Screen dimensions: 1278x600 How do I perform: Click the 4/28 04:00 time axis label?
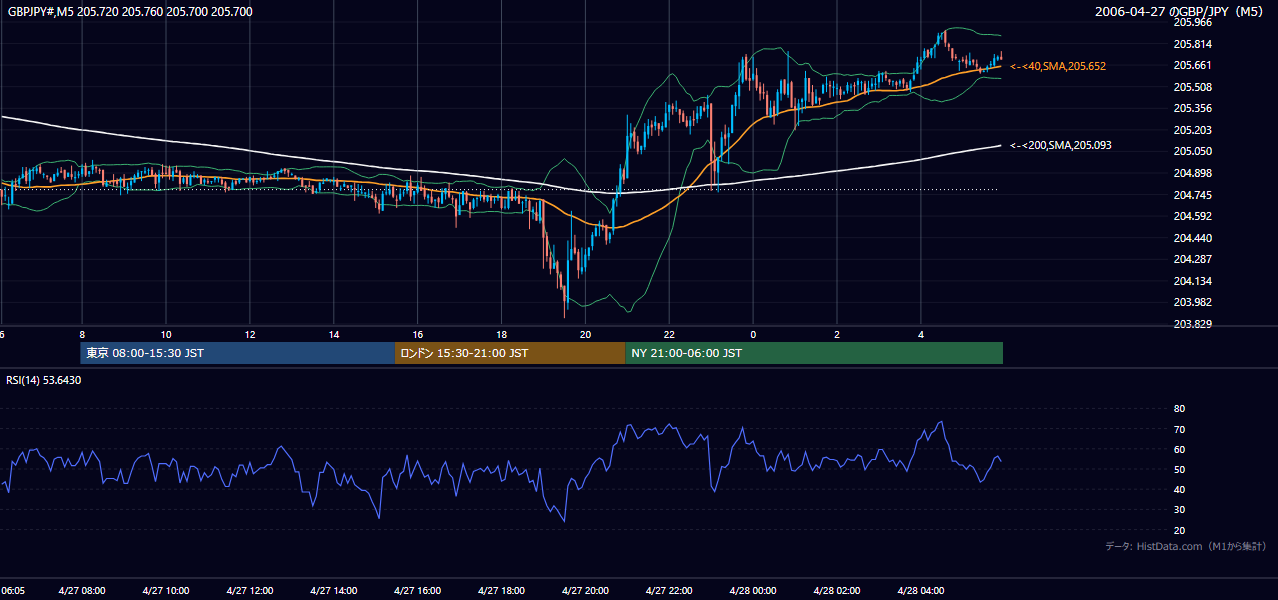point(921,591)
